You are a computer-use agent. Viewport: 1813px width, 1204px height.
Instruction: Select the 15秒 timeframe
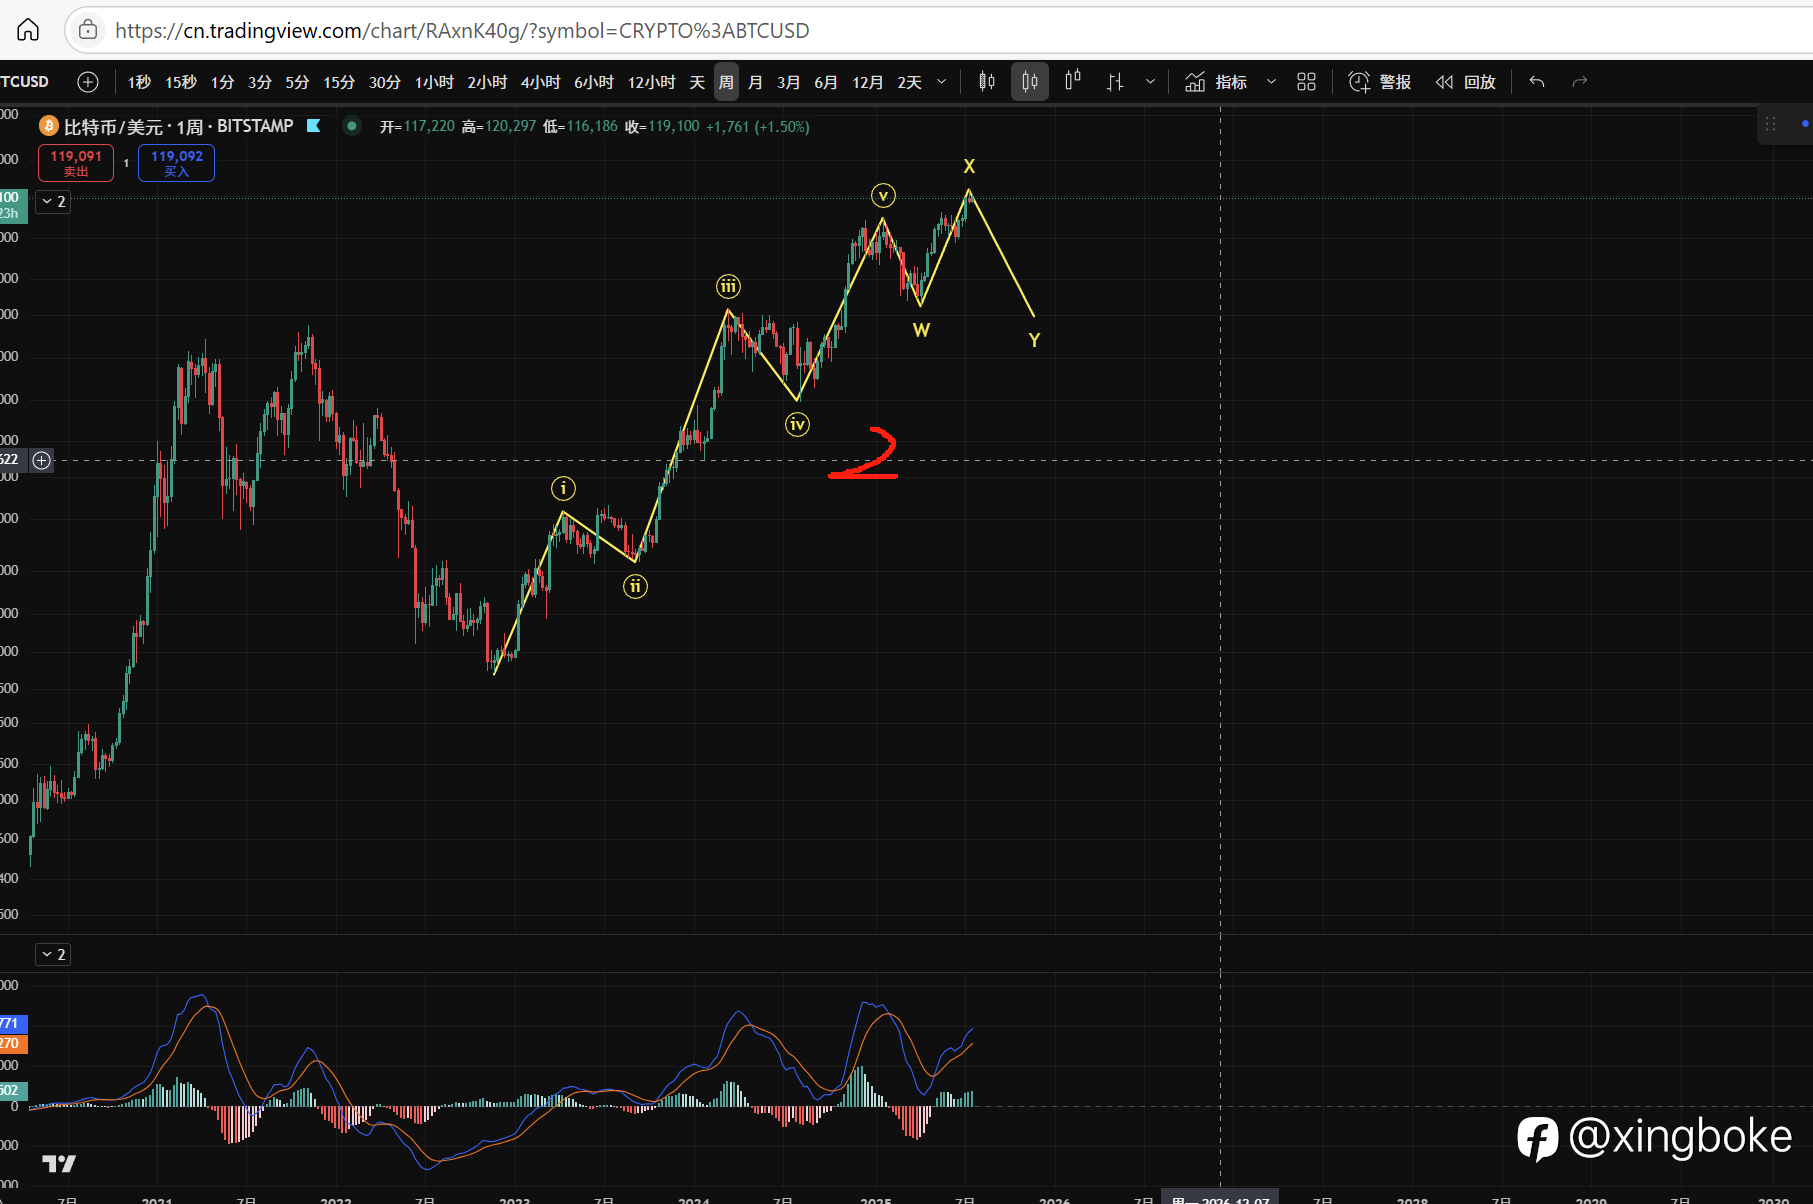[181, 82]
